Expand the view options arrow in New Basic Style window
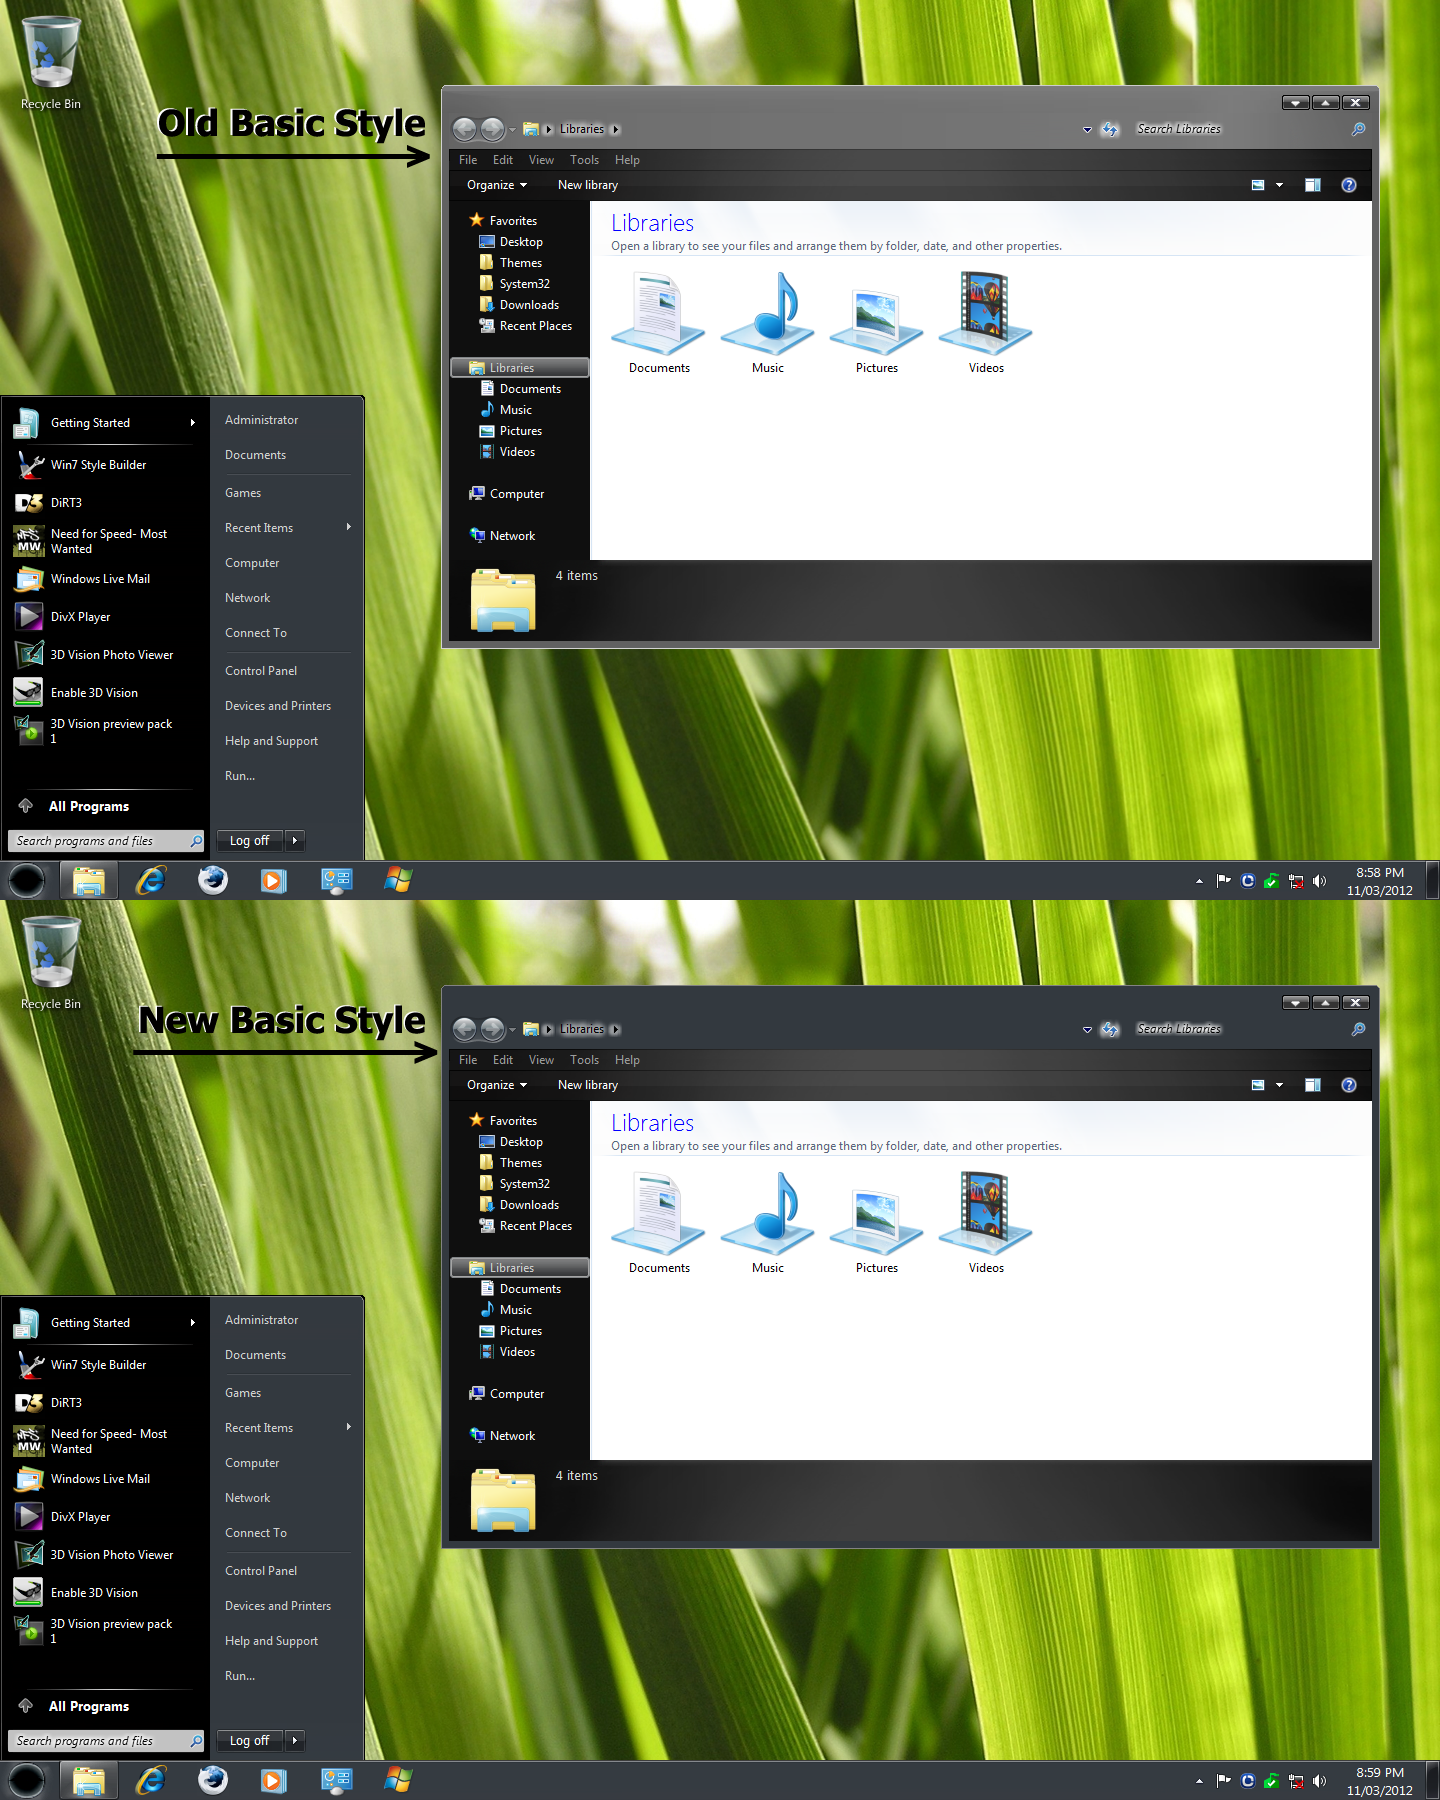The width and height of the screenshot is (1440, 1800). 1279,1085
